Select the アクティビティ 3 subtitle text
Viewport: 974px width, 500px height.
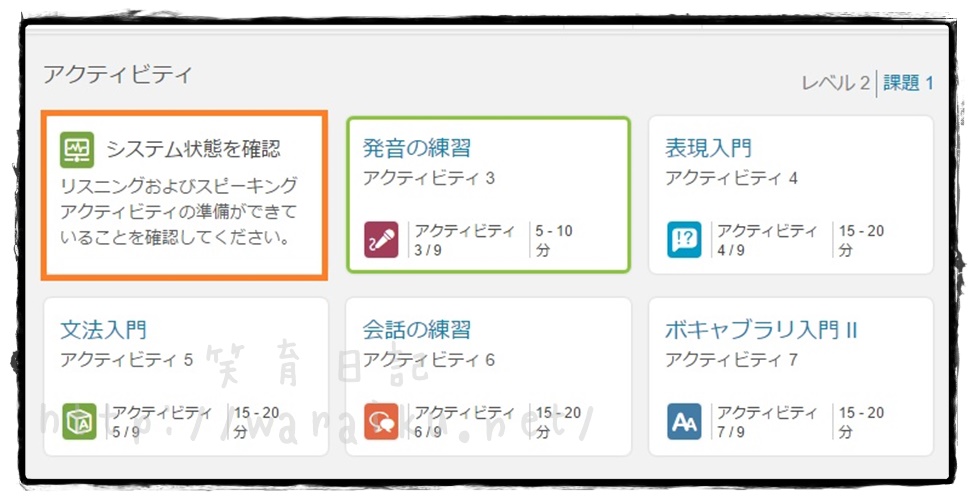point(428,178)
